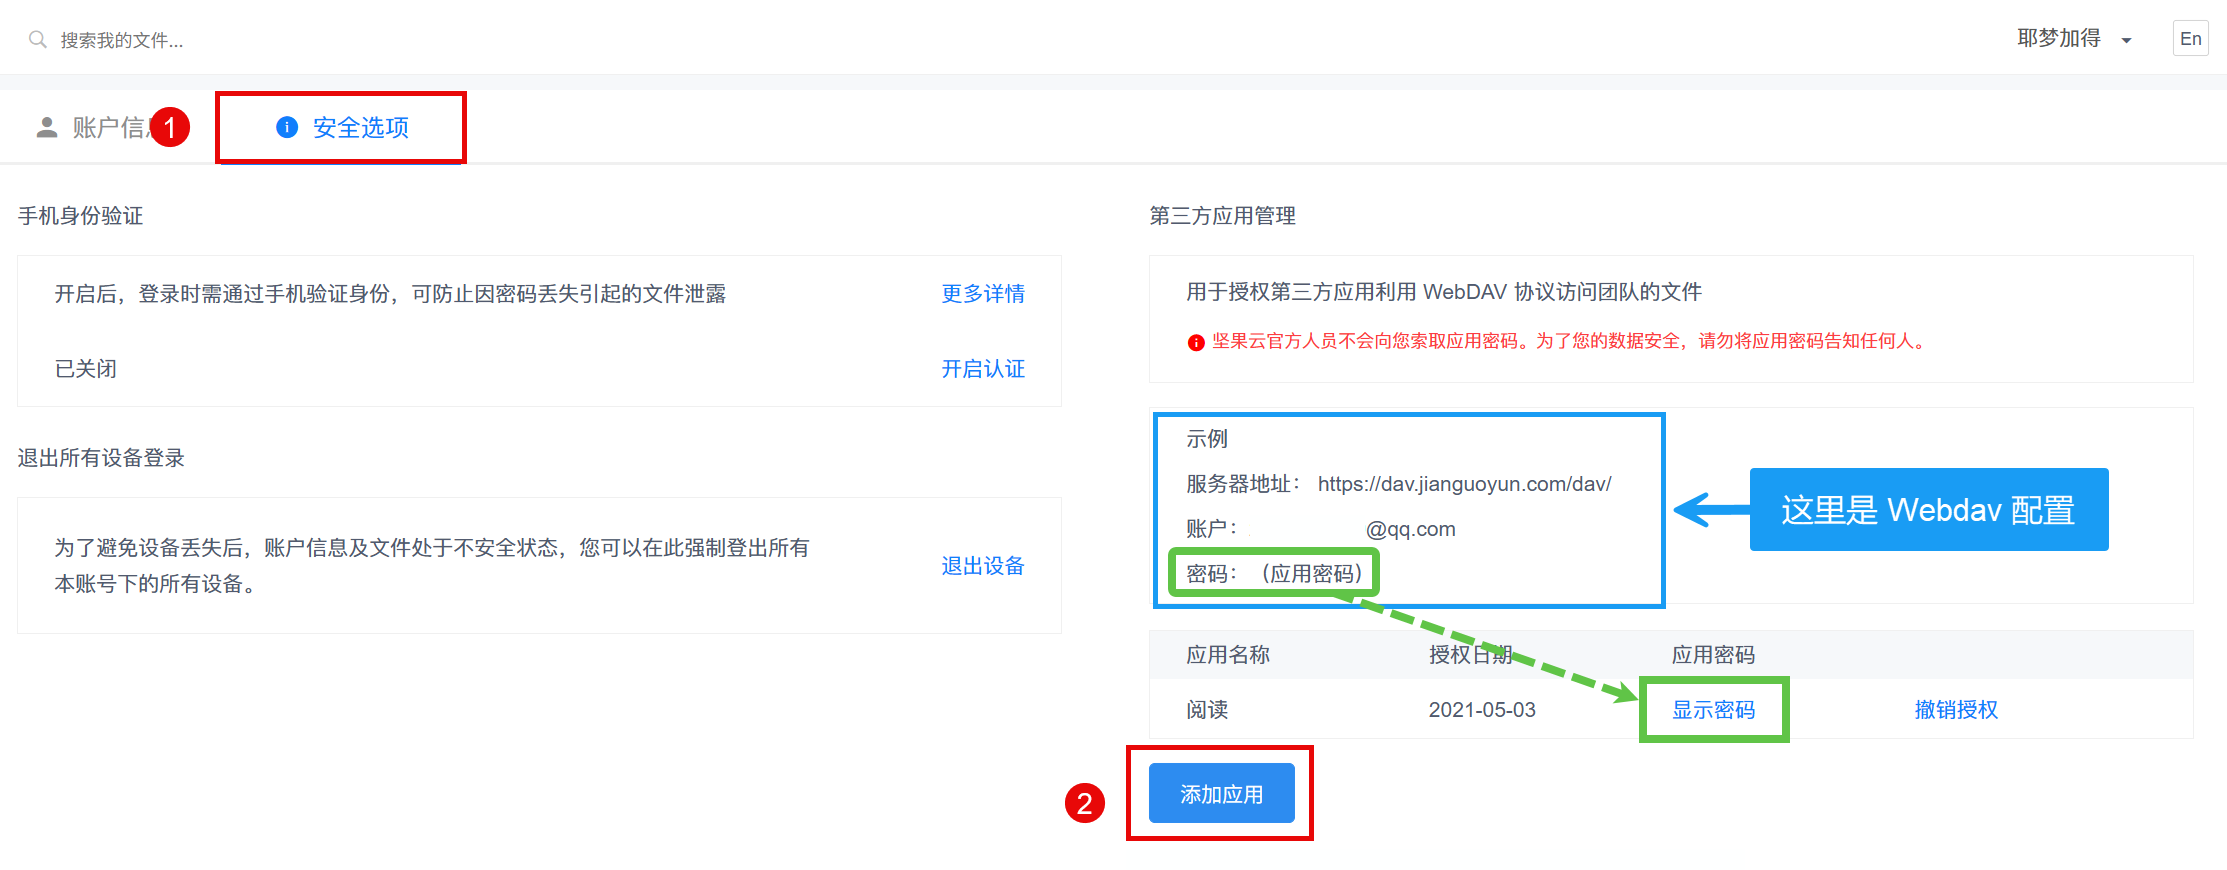
Task: Click the person icon on account tab
Action: (x=47, y=127)
